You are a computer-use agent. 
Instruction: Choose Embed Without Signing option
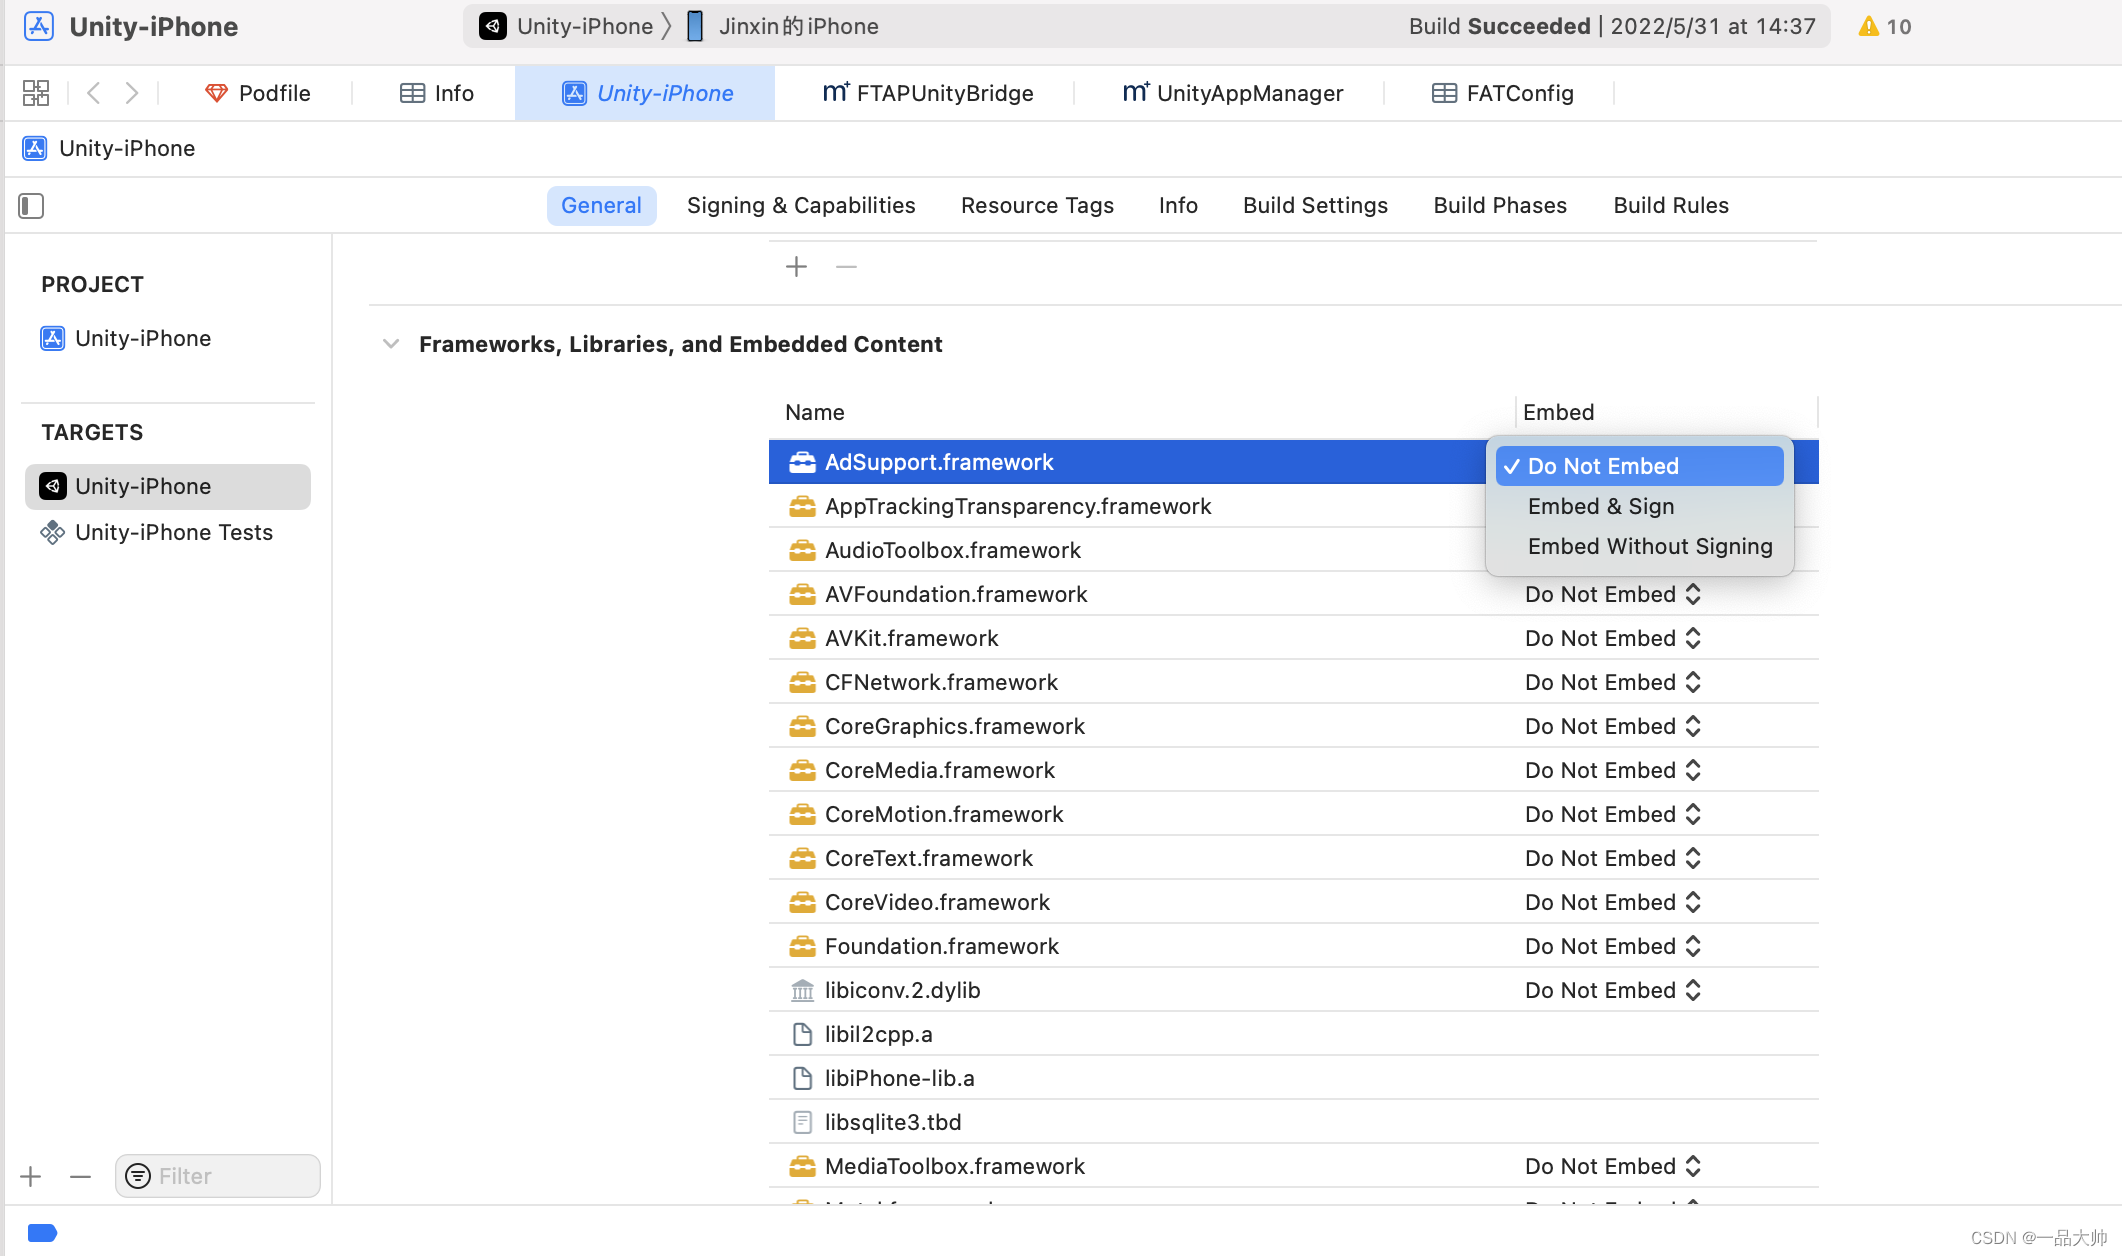[x=1650, y=546]
